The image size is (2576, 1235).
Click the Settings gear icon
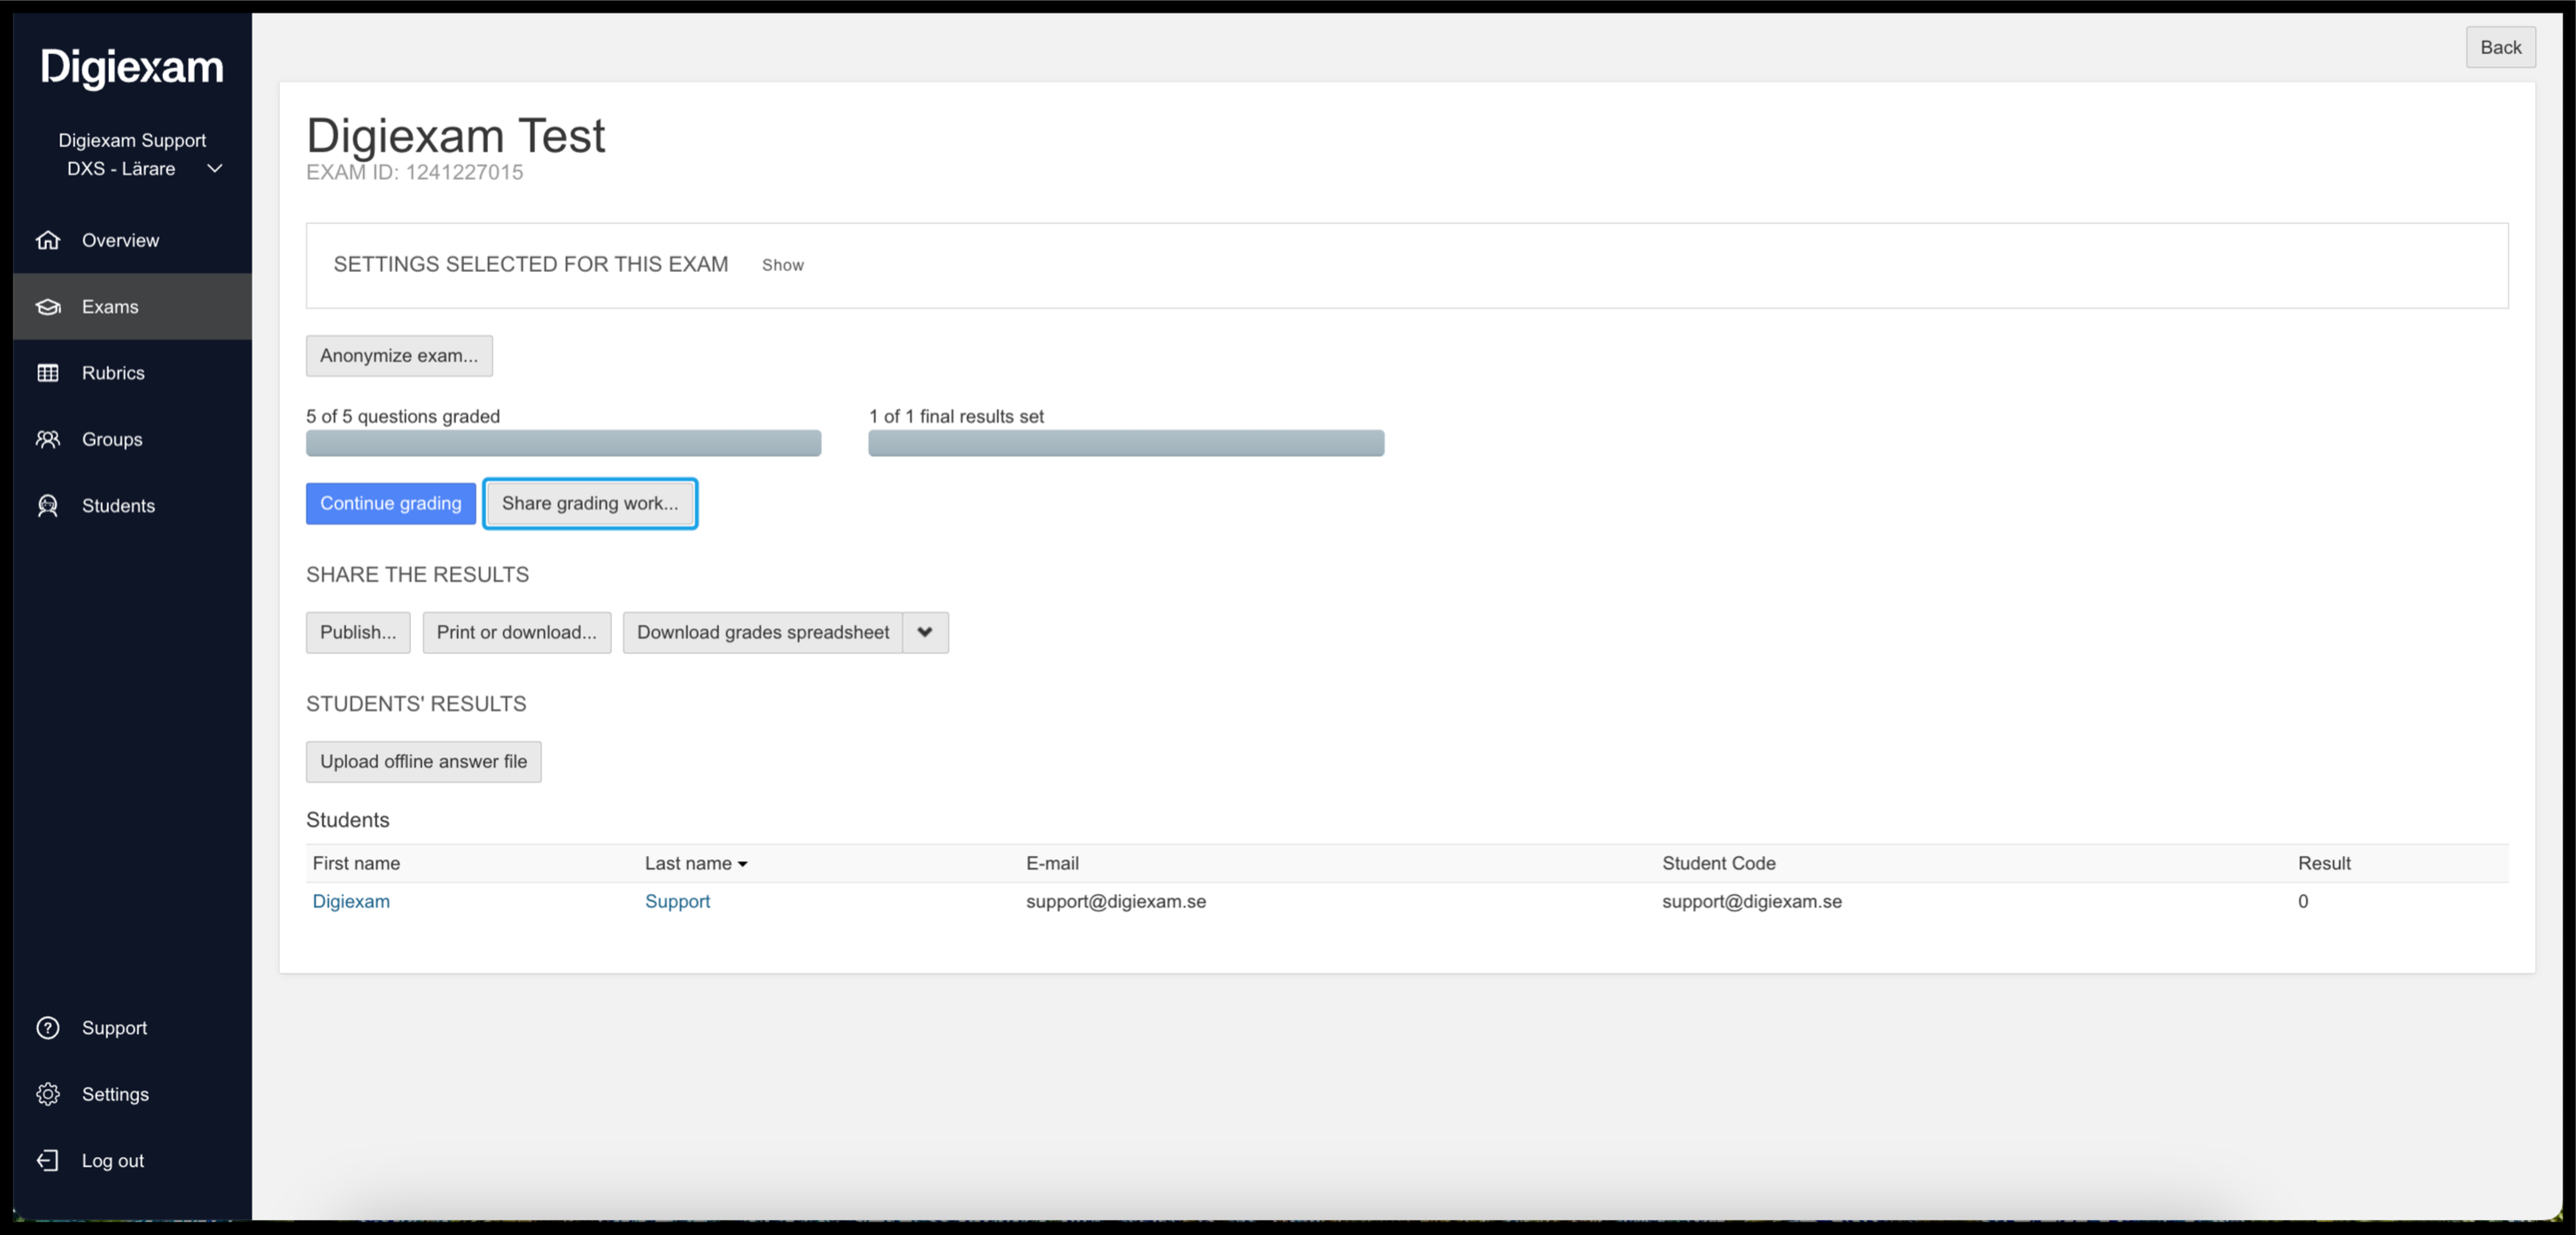coord(48,1094)
